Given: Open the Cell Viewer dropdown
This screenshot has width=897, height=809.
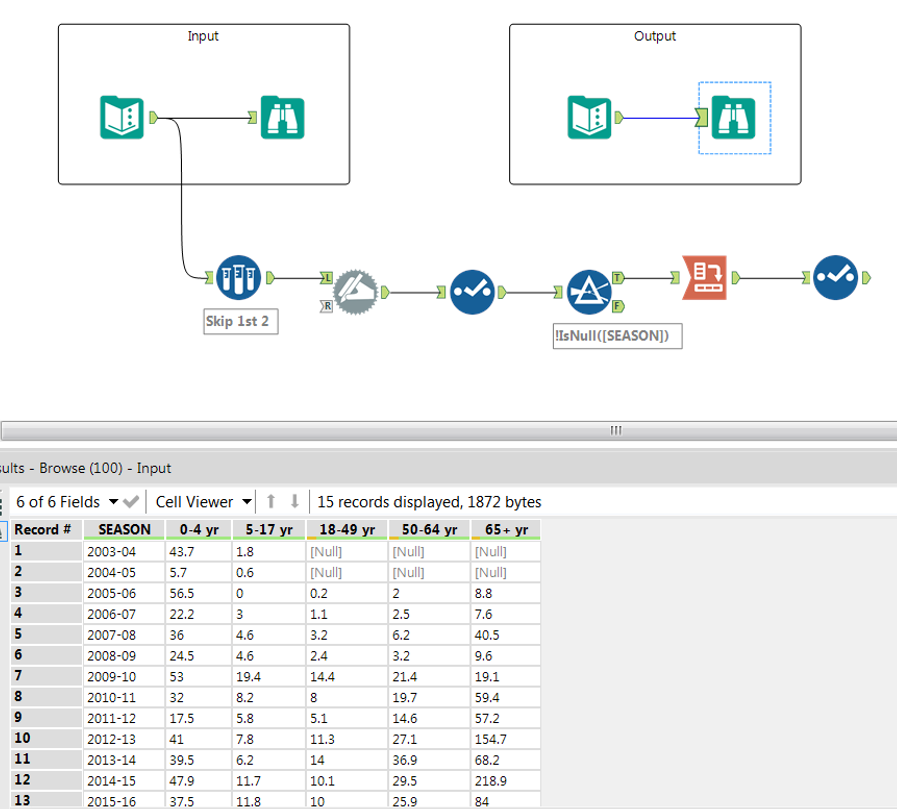Looking at the screenshot, I should [203, 502].
